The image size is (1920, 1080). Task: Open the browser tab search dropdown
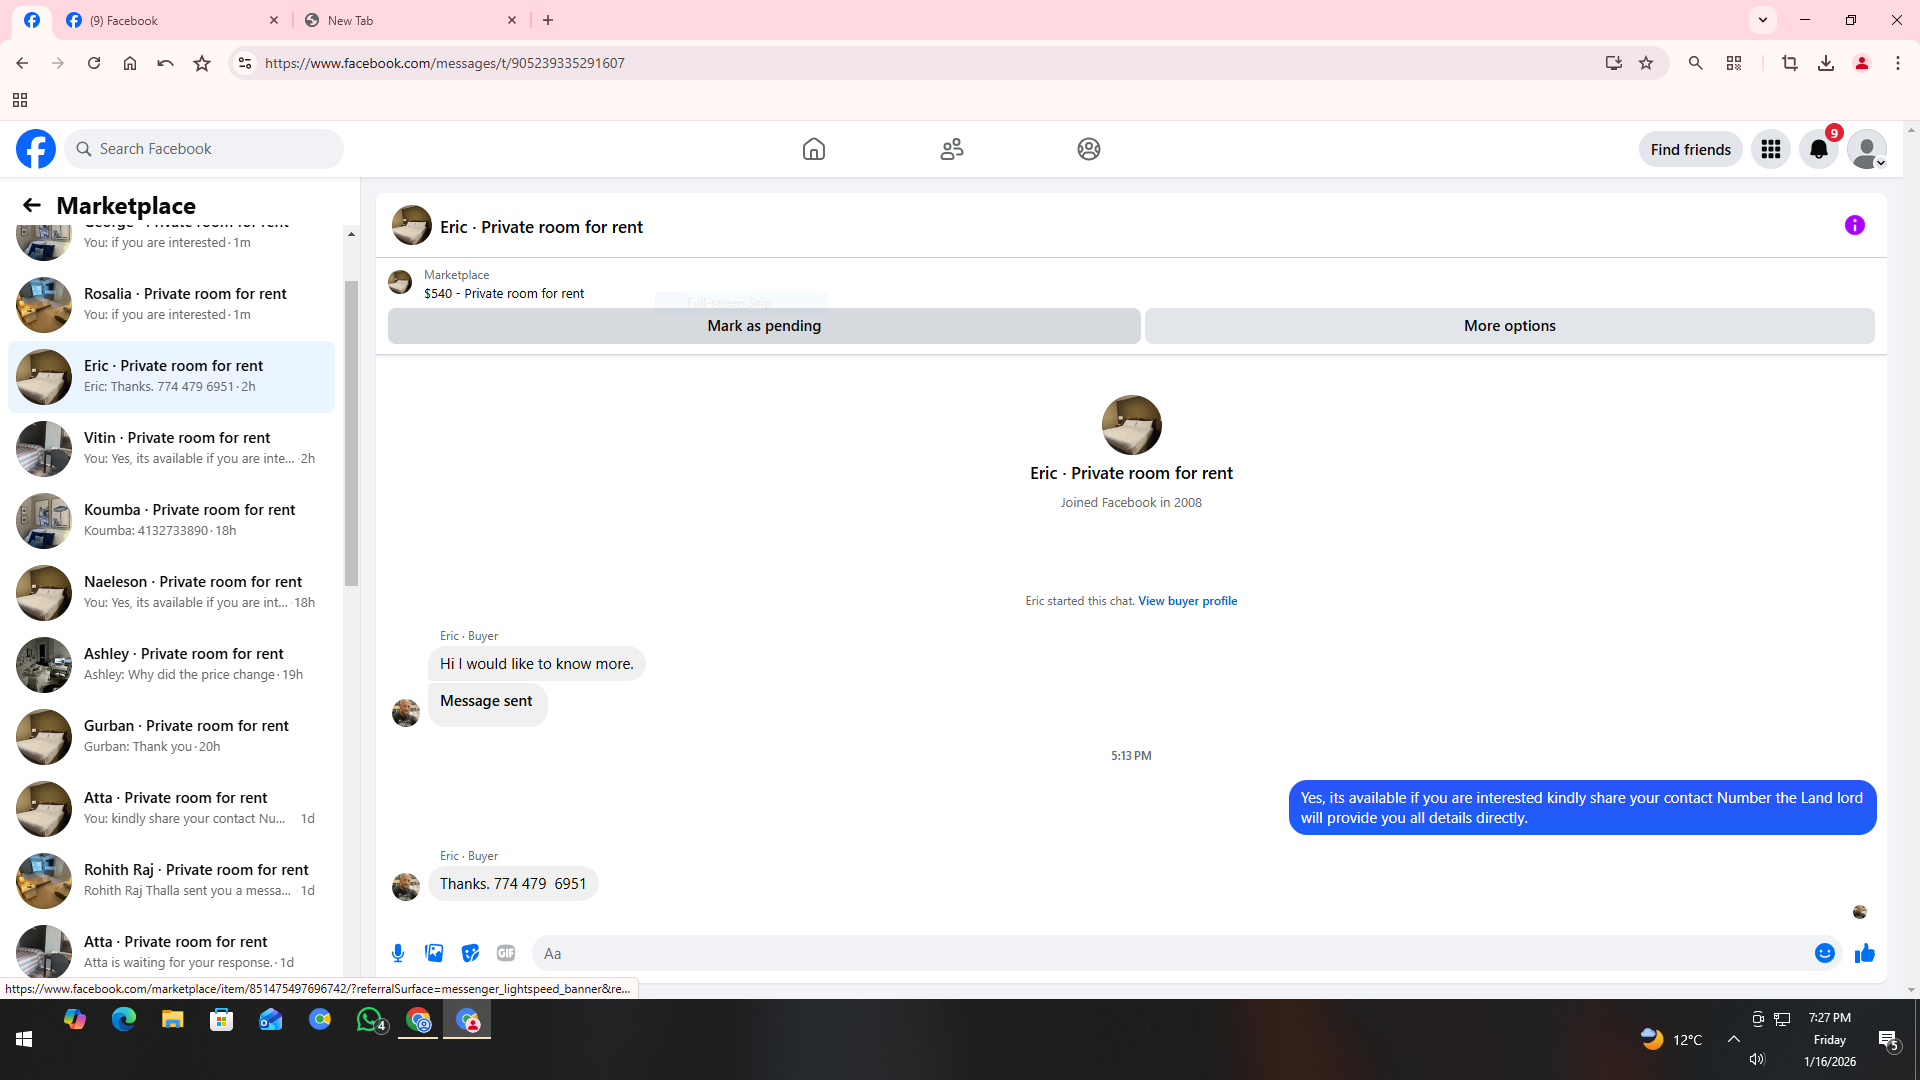pyautogui.click(x=1762, y=20)
